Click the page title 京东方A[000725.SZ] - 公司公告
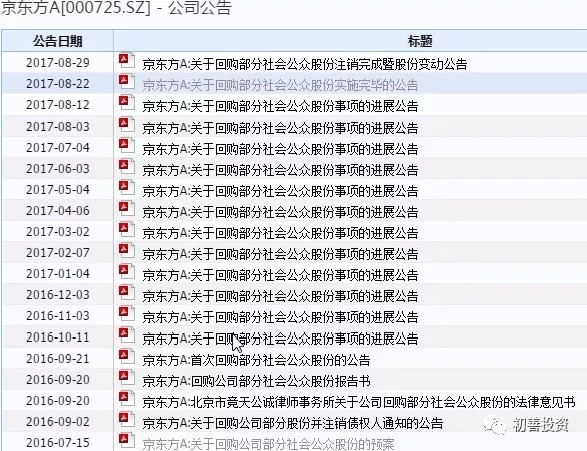Screen dimensions: 587x451 (116, 8)
